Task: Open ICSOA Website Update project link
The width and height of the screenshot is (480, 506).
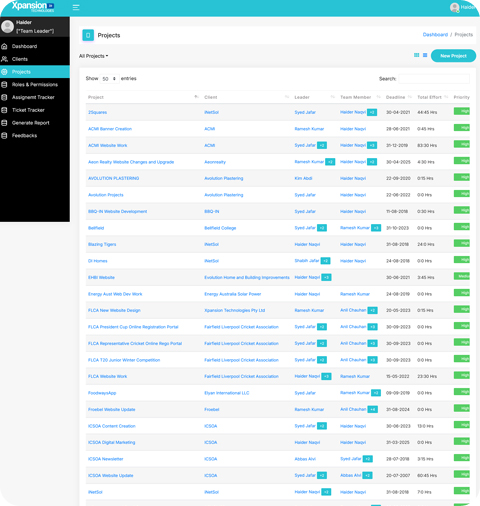Action: coord(110,476)
